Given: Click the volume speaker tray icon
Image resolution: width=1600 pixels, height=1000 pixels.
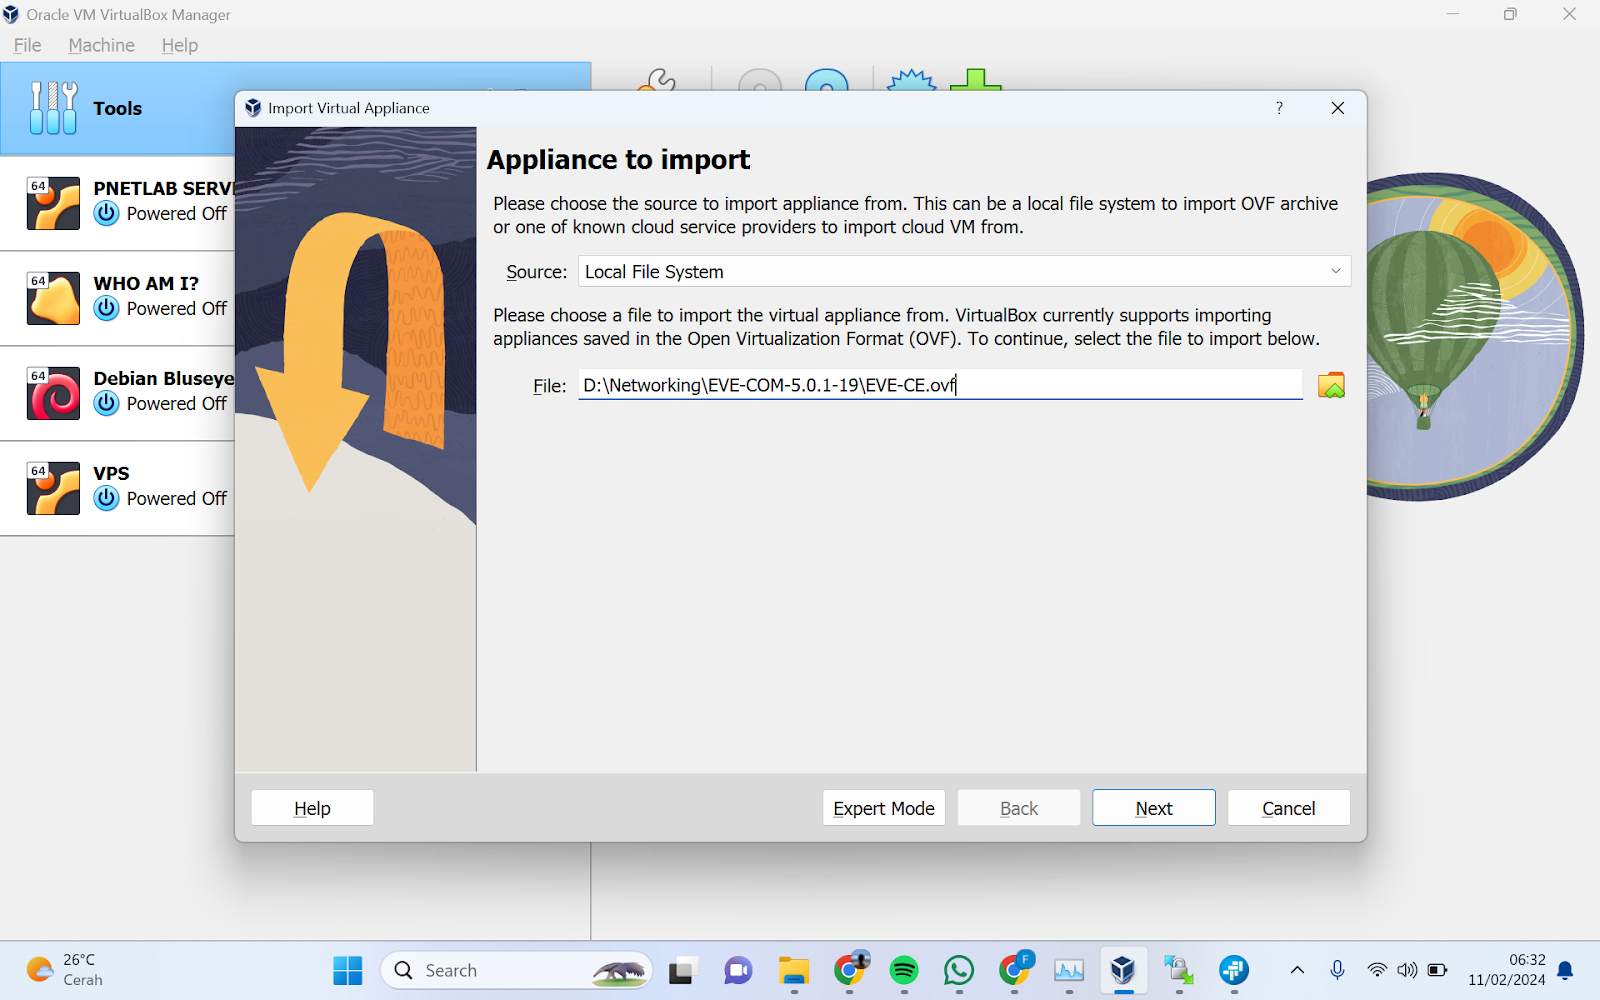Looking at the screenshot, I should click(1407, 970).
